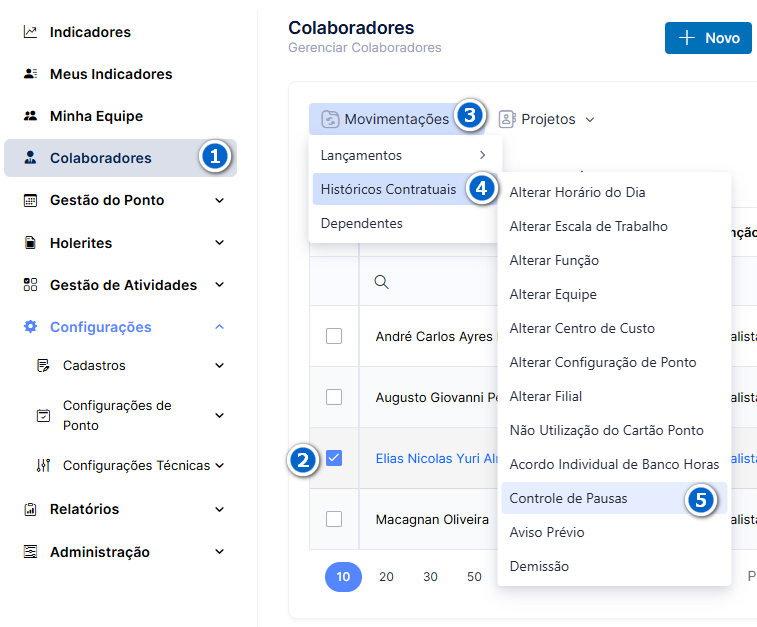Click the Gestão de Atividades grid icon

pyautogui.click(x=30, y=285)
